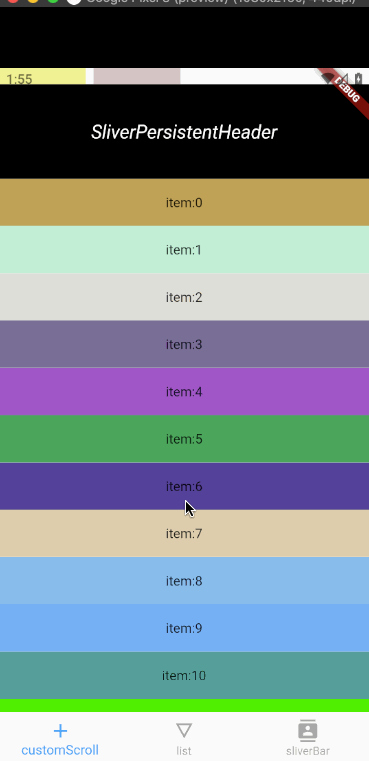
Task: Choose the item:3 row
Action: coord(184,345)
